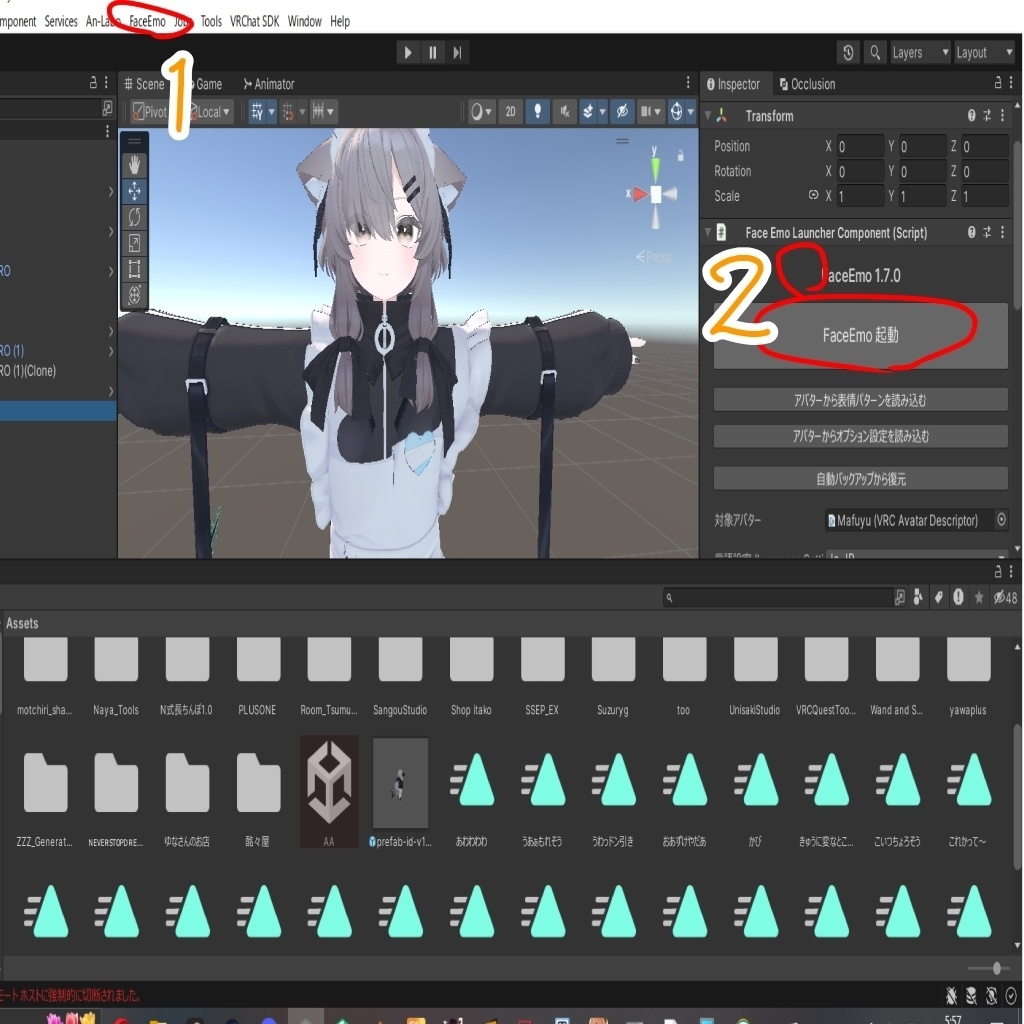Select the Move tool in Scene toolbar
Viewport: 1024px width, 1024px height.
[134, 191]
